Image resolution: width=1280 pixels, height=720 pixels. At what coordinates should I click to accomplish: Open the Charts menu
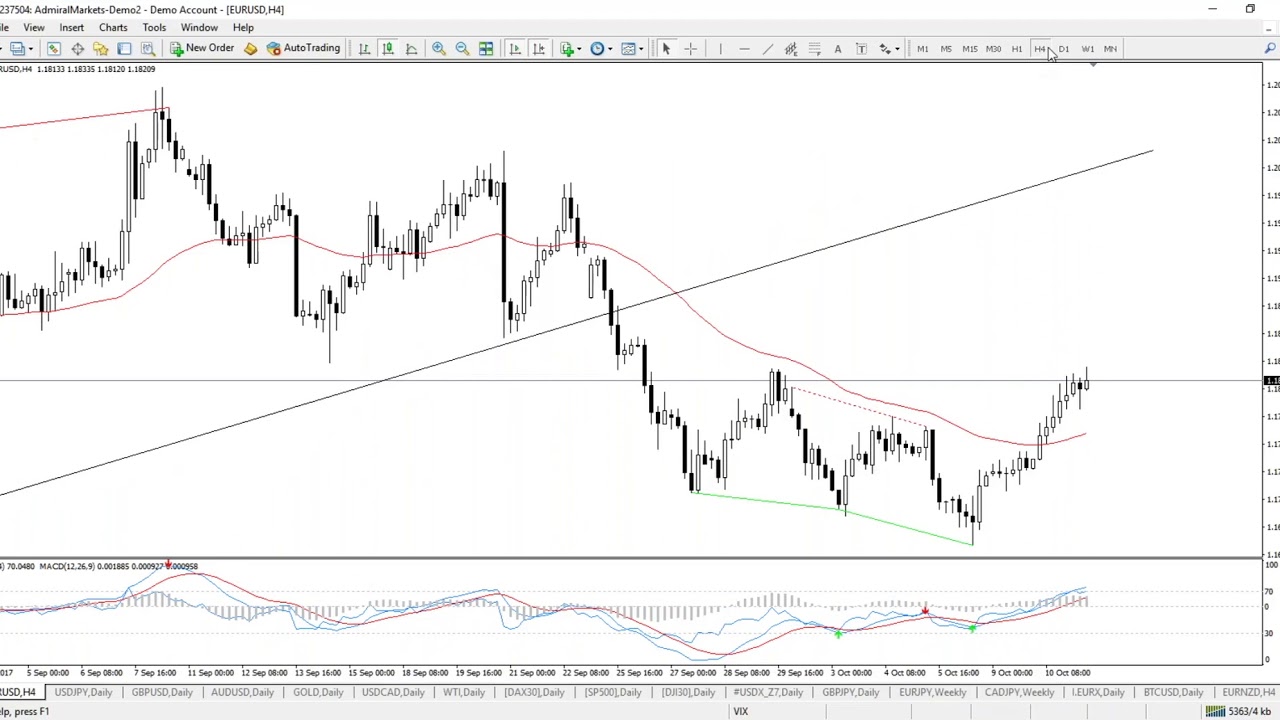coord(113,27)
